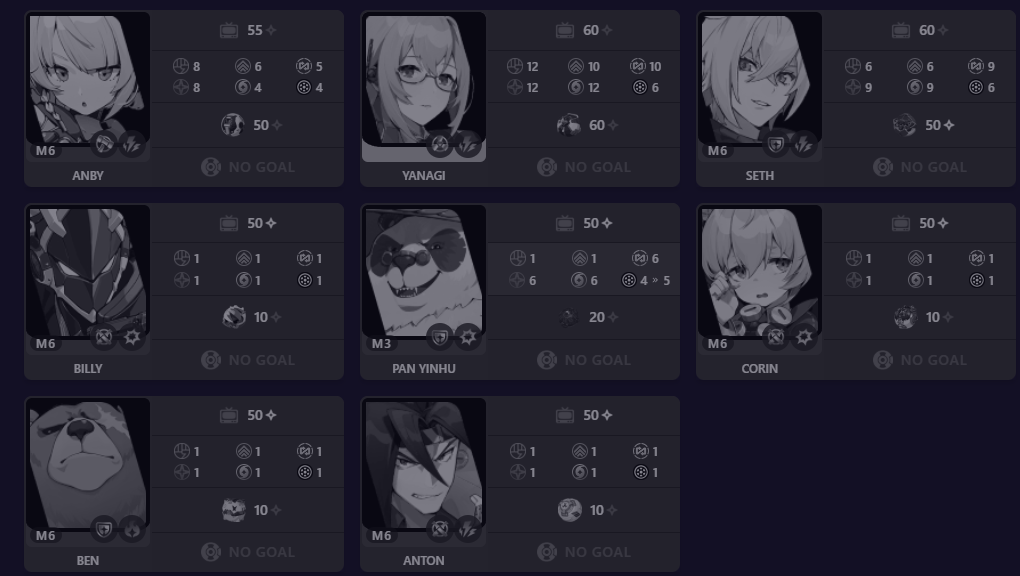Click Seth's level 50 W-Engine icon
The height and width of the screenshot is (576, 1020).
coord(904,125)
